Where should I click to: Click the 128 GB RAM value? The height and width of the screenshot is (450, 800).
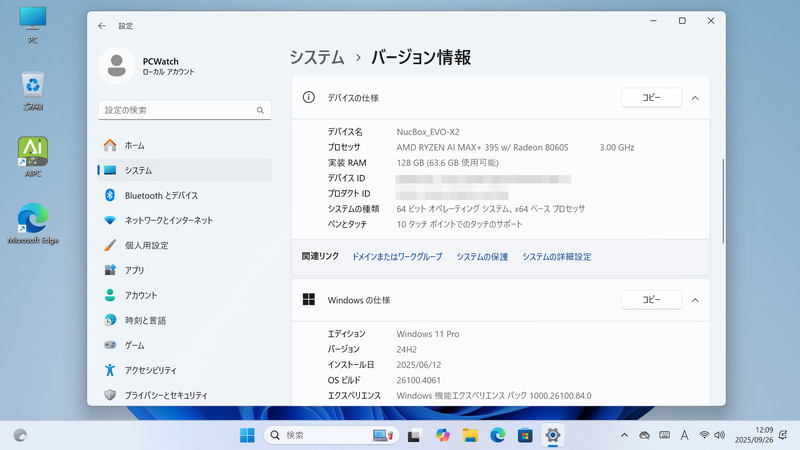(447, 163)
